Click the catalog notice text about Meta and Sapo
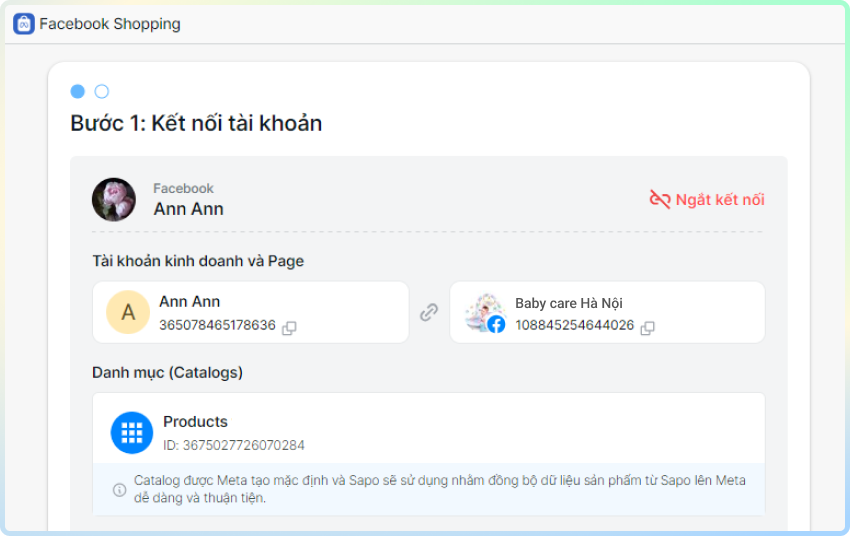This screenshot has height=536, width=850. [440, 489]
